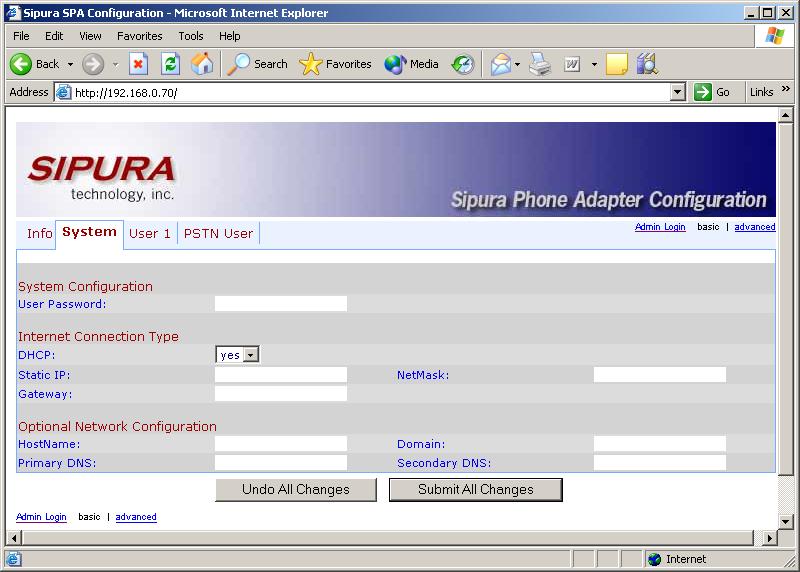800x572 pixels.
Task: Click inside the User Password field
Action: click(x=281, y=304)
